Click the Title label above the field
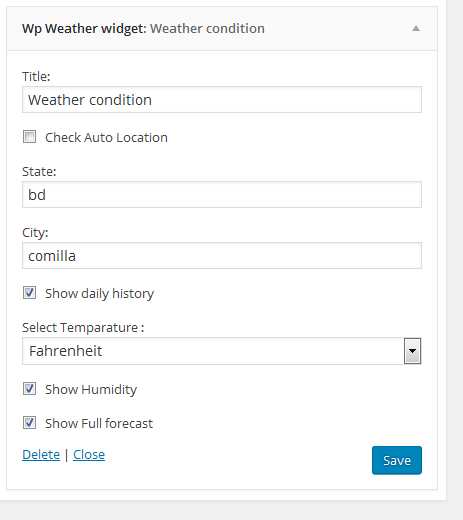 (x=36, y=77)
